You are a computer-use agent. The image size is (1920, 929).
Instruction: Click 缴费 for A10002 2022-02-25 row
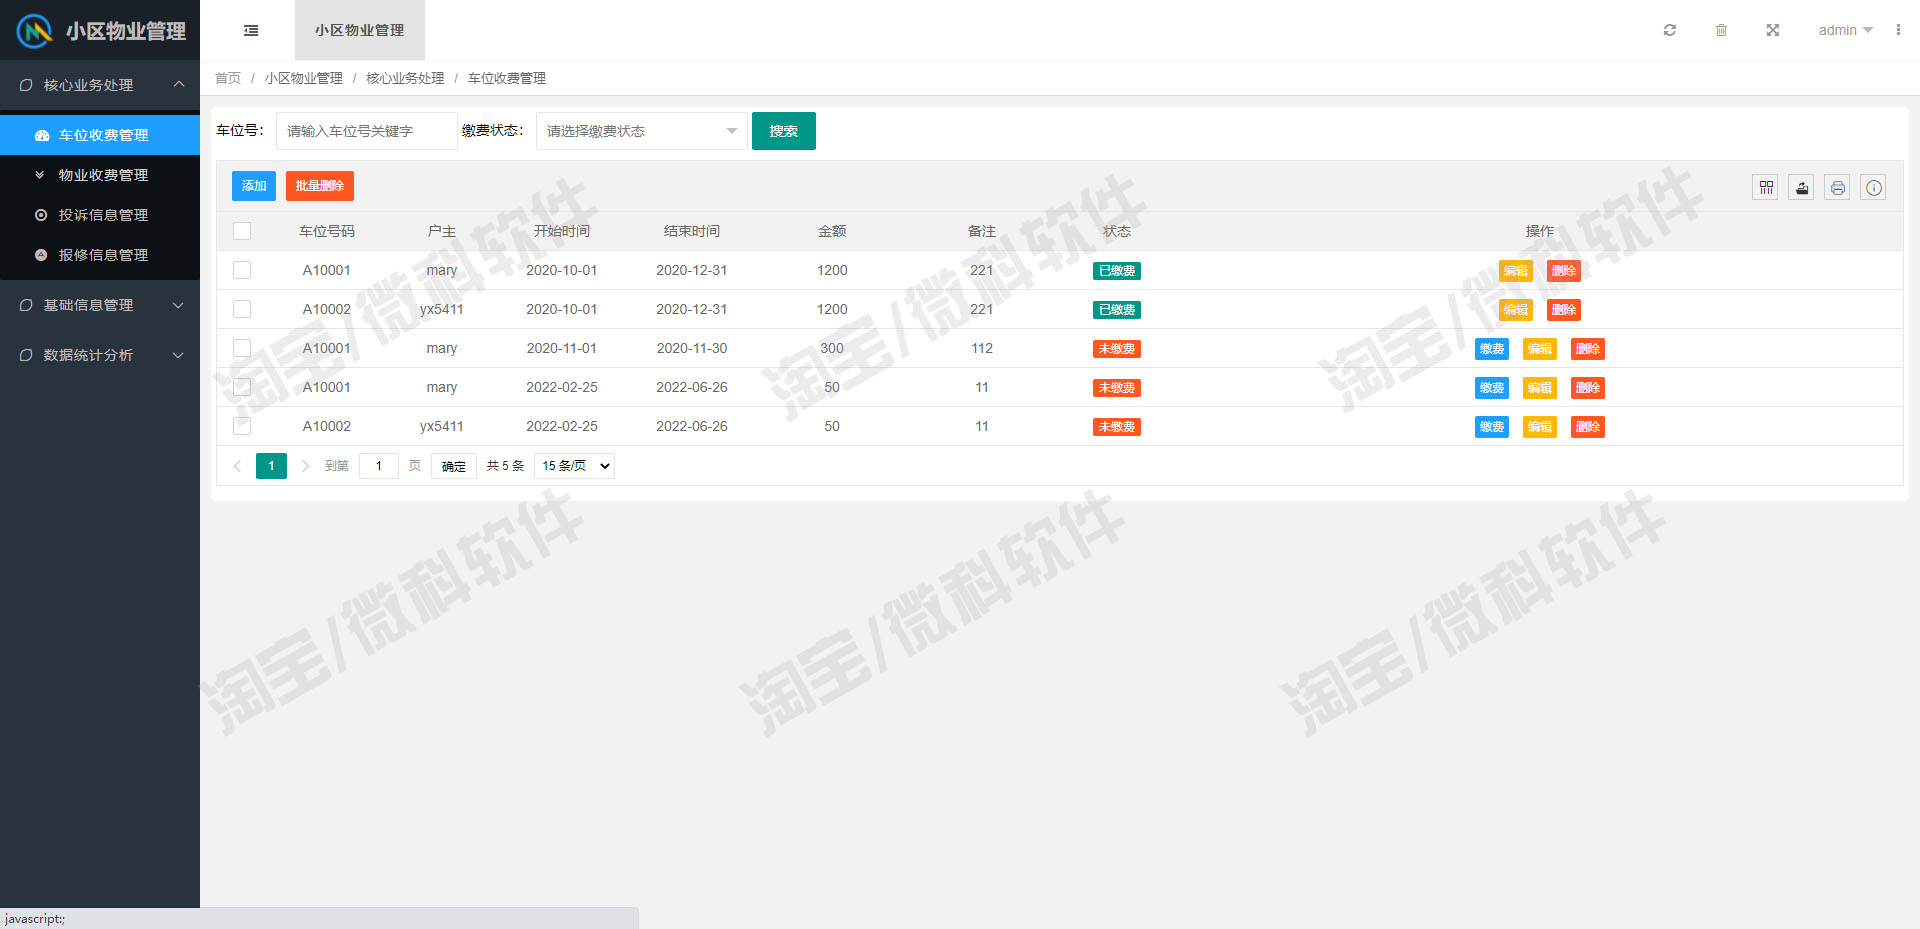click(x=1492, y=427)
